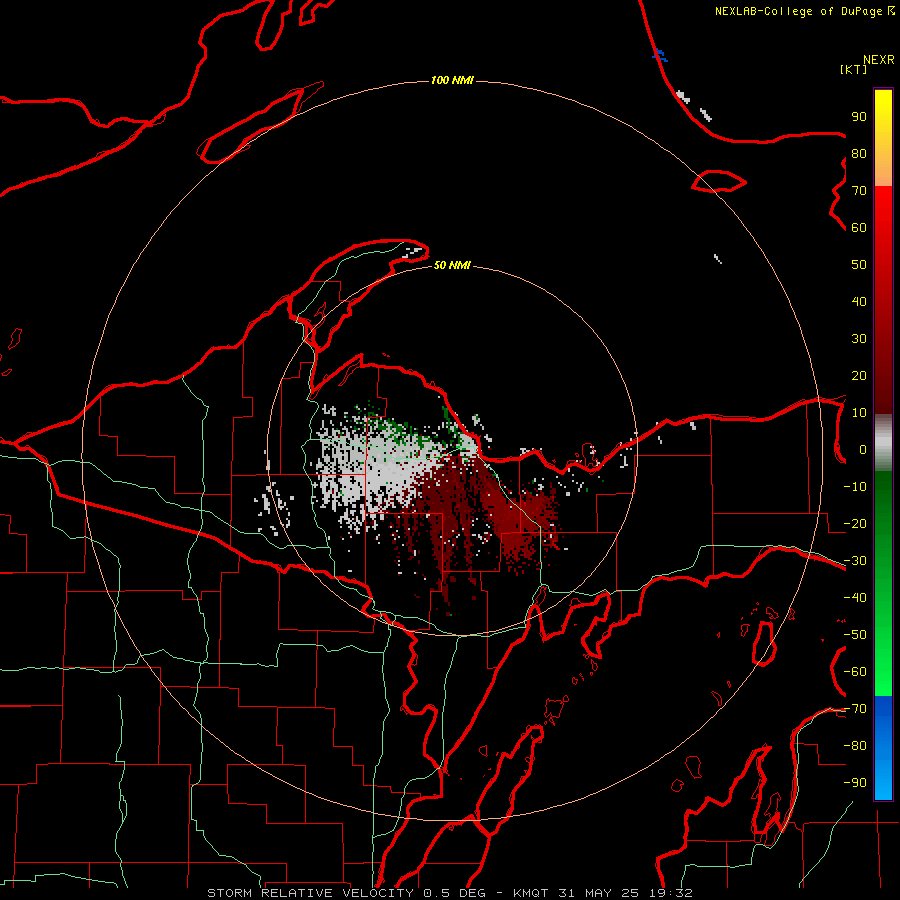Pick the yellow segment of the color bar
The height and width of the screenshot is (900, 900).
[883, 138]
